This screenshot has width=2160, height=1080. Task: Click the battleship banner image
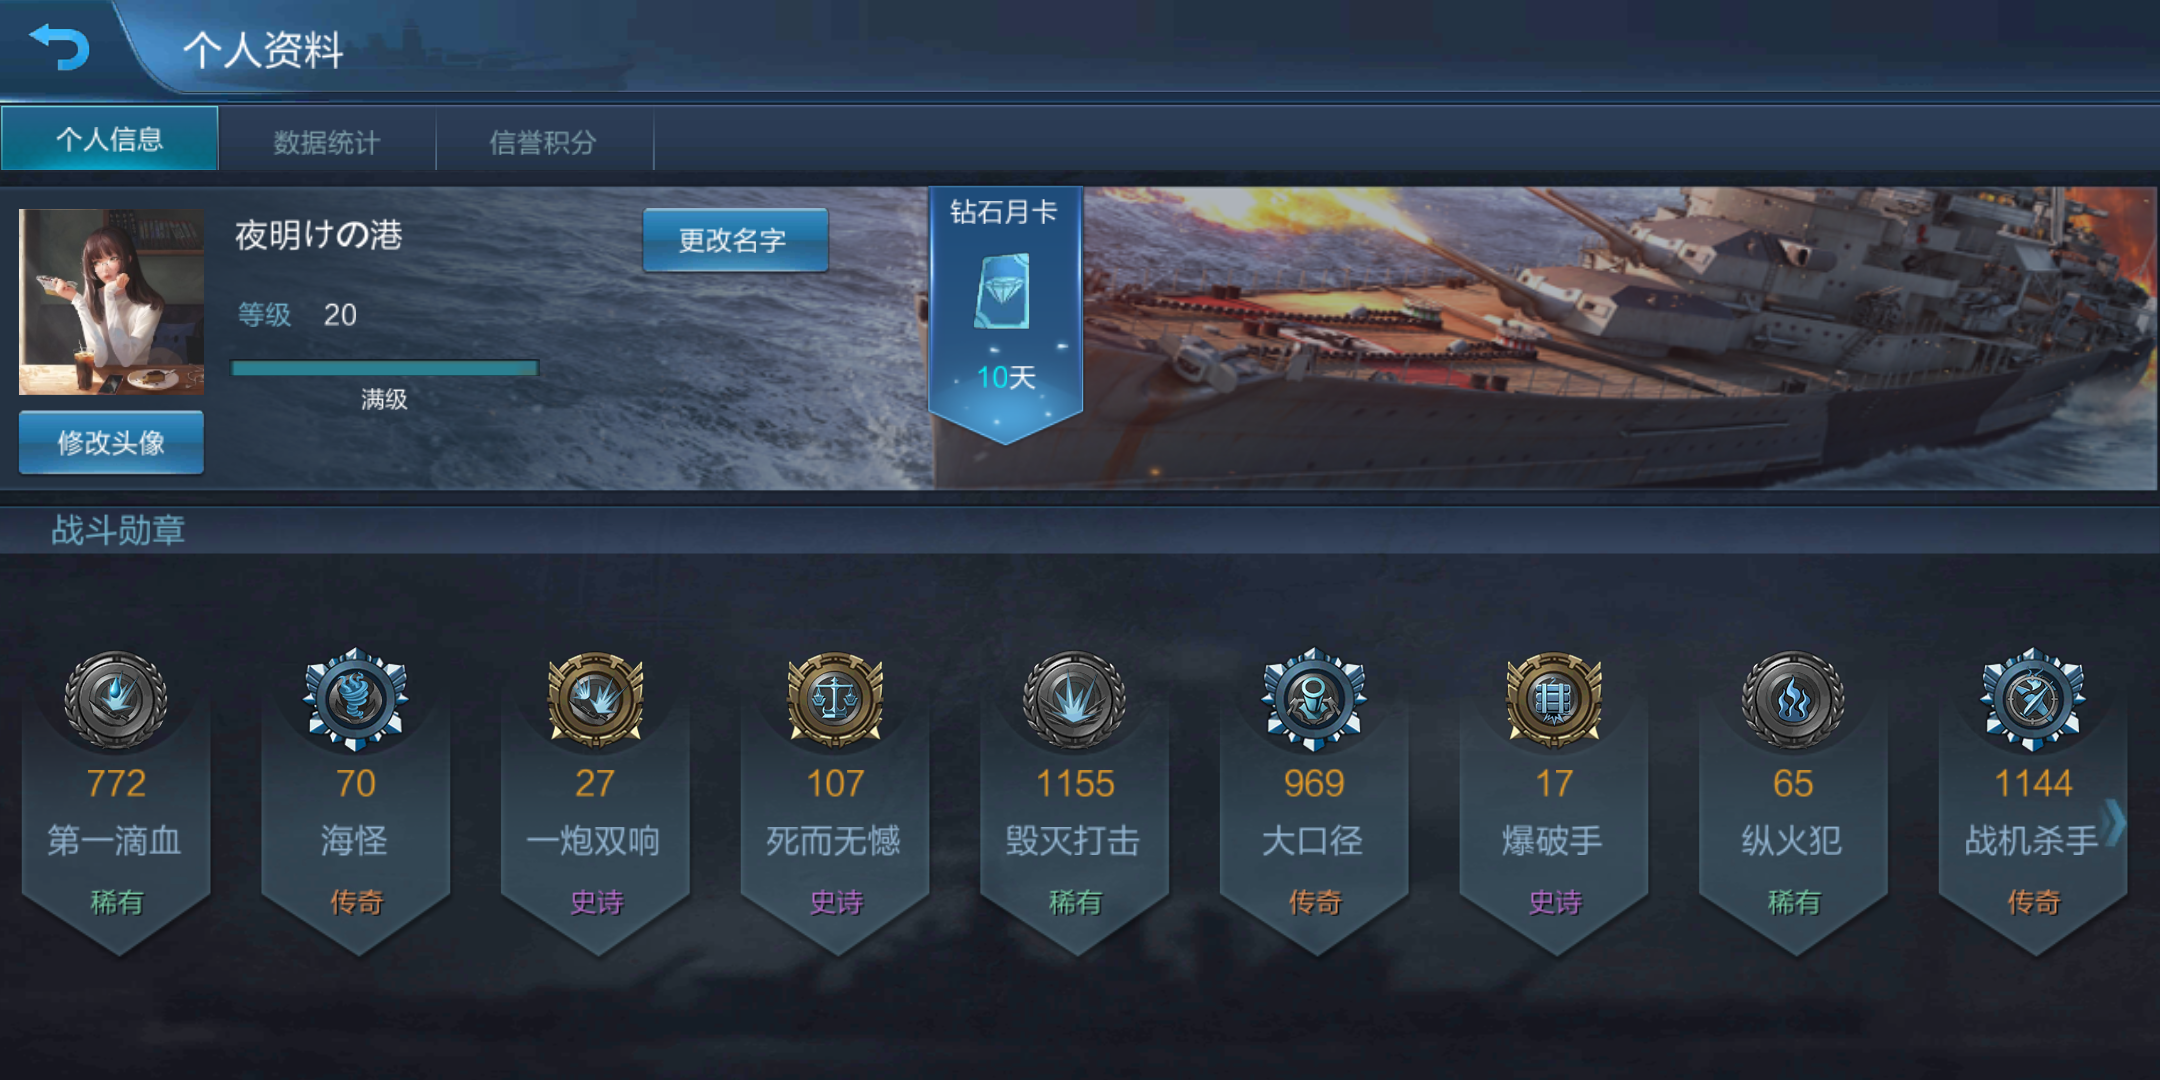point(1620,338)
